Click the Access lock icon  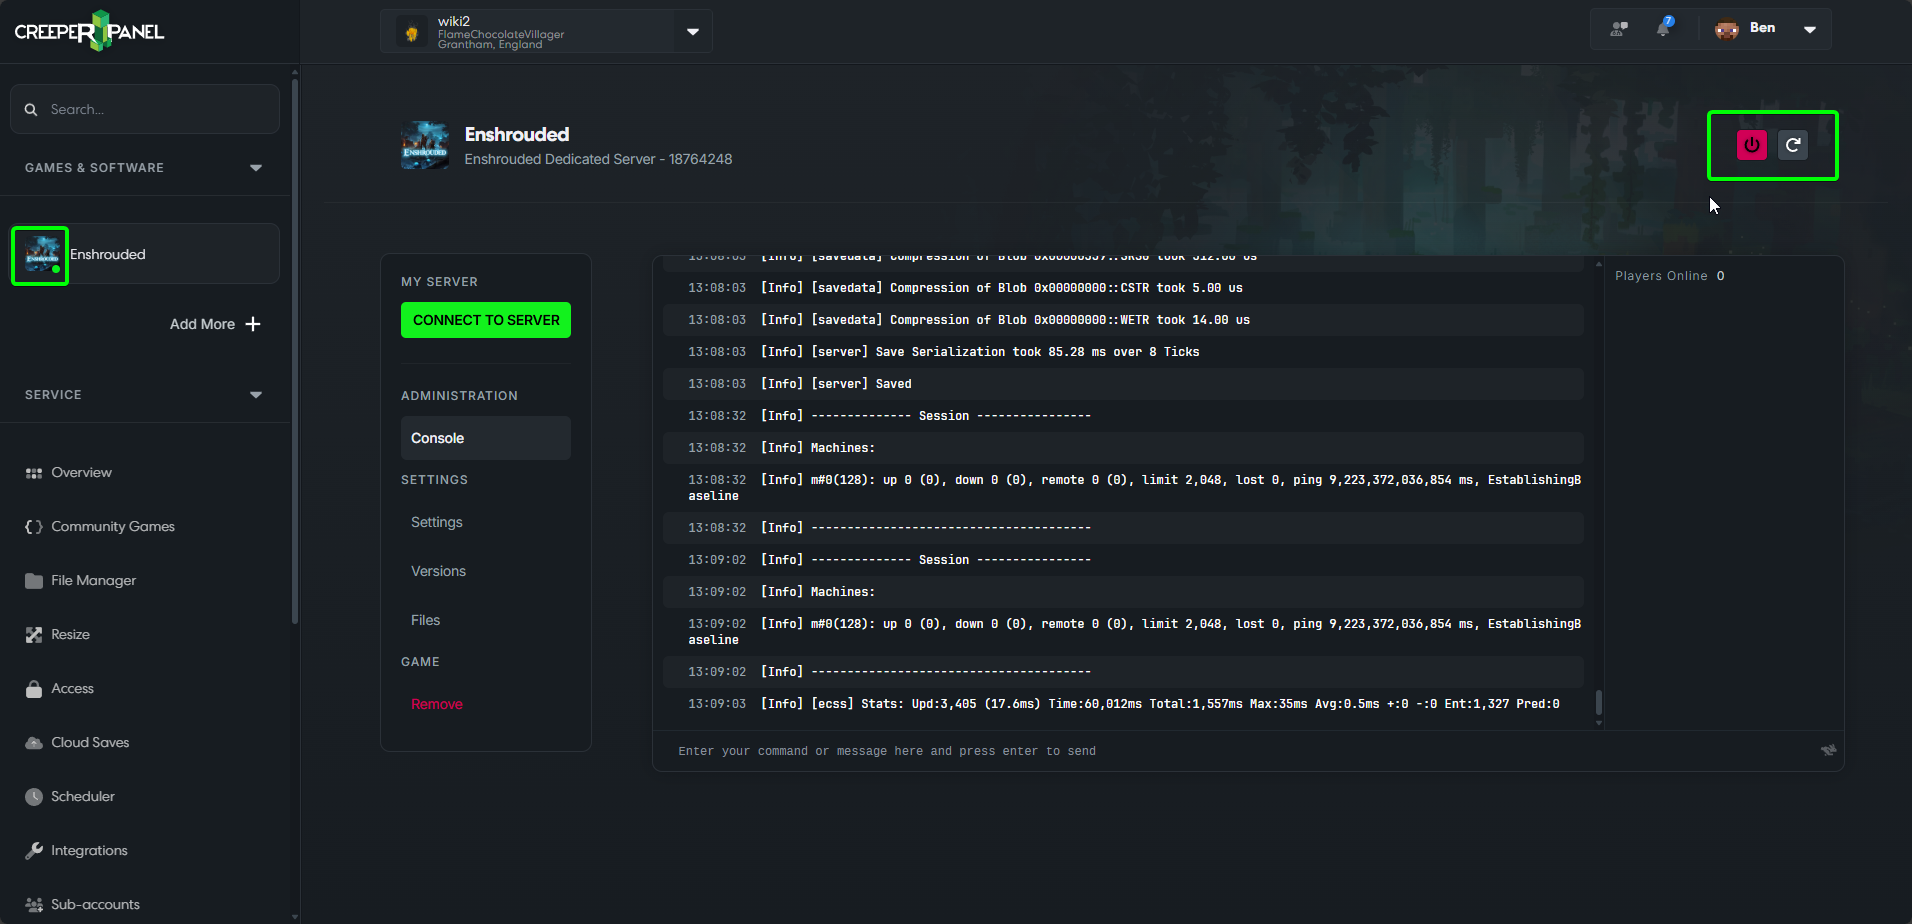click(34, 689)
